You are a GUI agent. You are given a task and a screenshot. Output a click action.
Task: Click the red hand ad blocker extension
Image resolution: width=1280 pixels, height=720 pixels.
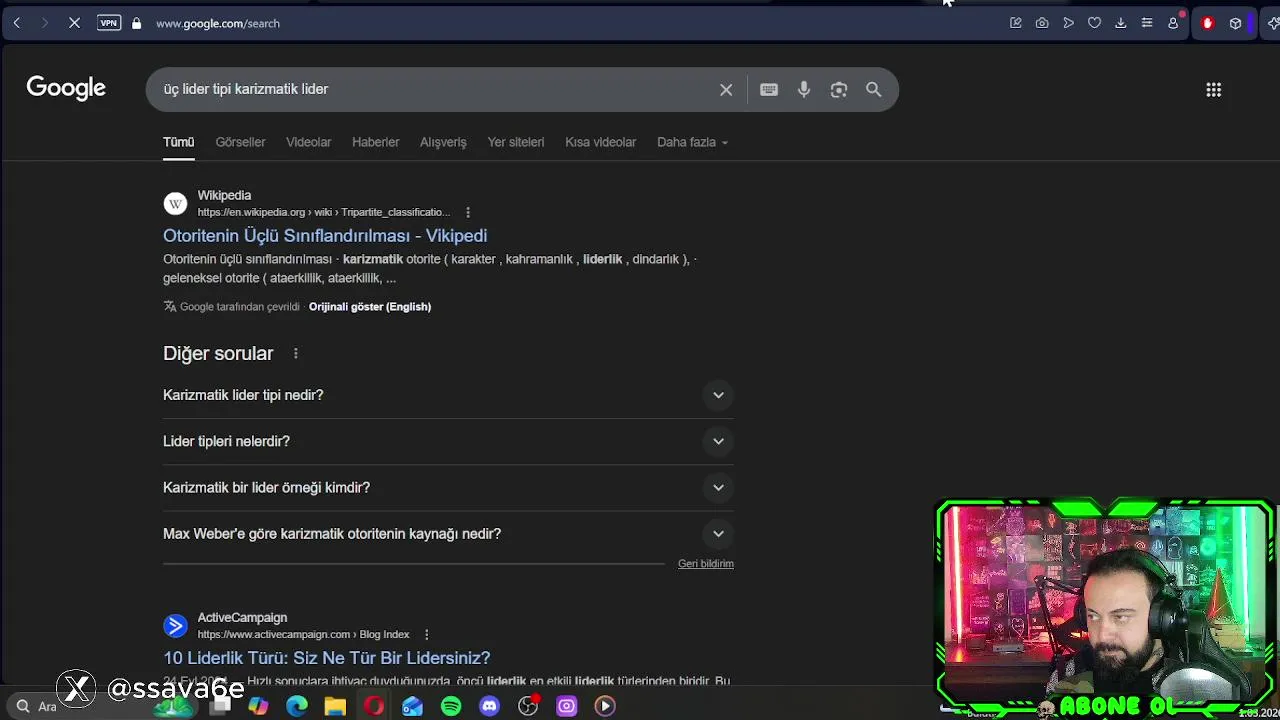pos(1207,23)
